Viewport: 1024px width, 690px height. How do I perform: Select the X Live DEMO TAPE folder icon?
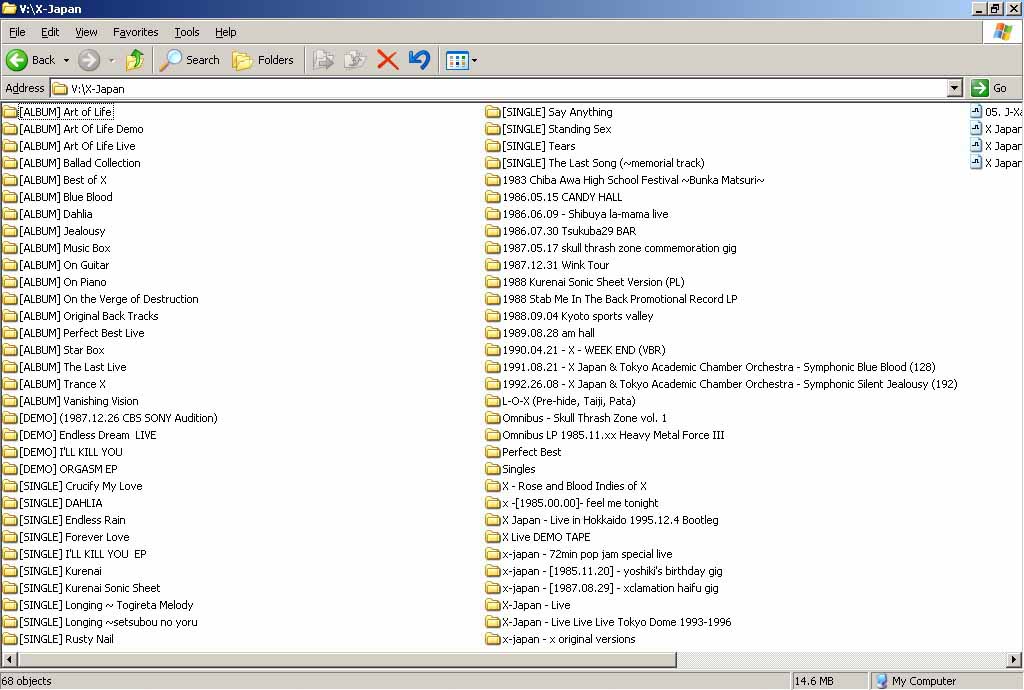coord(493,537)
